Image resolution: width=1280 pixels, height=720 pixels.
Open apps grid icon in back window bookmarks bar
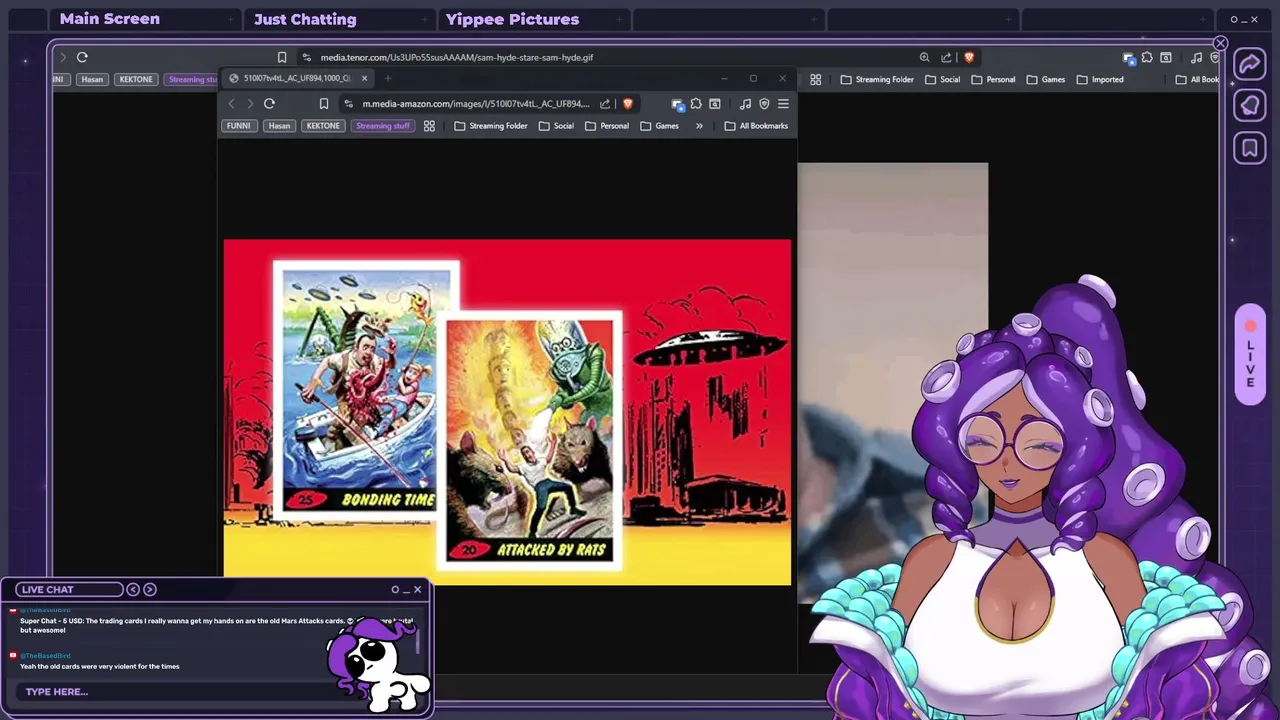[x=816, y=79]
